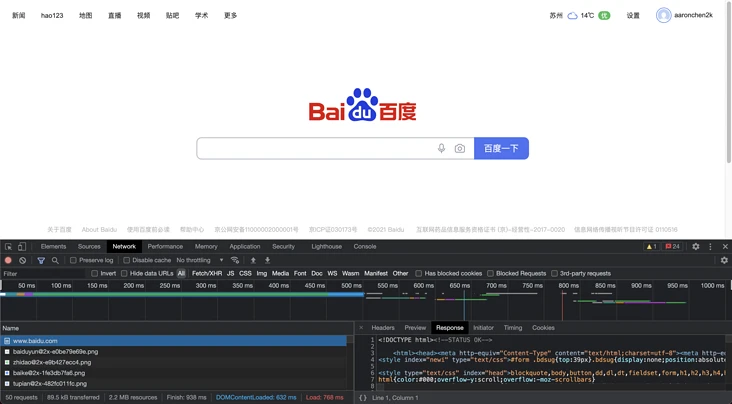This screenshot has width=732, height=404.
Task: Select the zhidao@2x-e9b427ecc4.png request
Action: [x=174, y=362]
